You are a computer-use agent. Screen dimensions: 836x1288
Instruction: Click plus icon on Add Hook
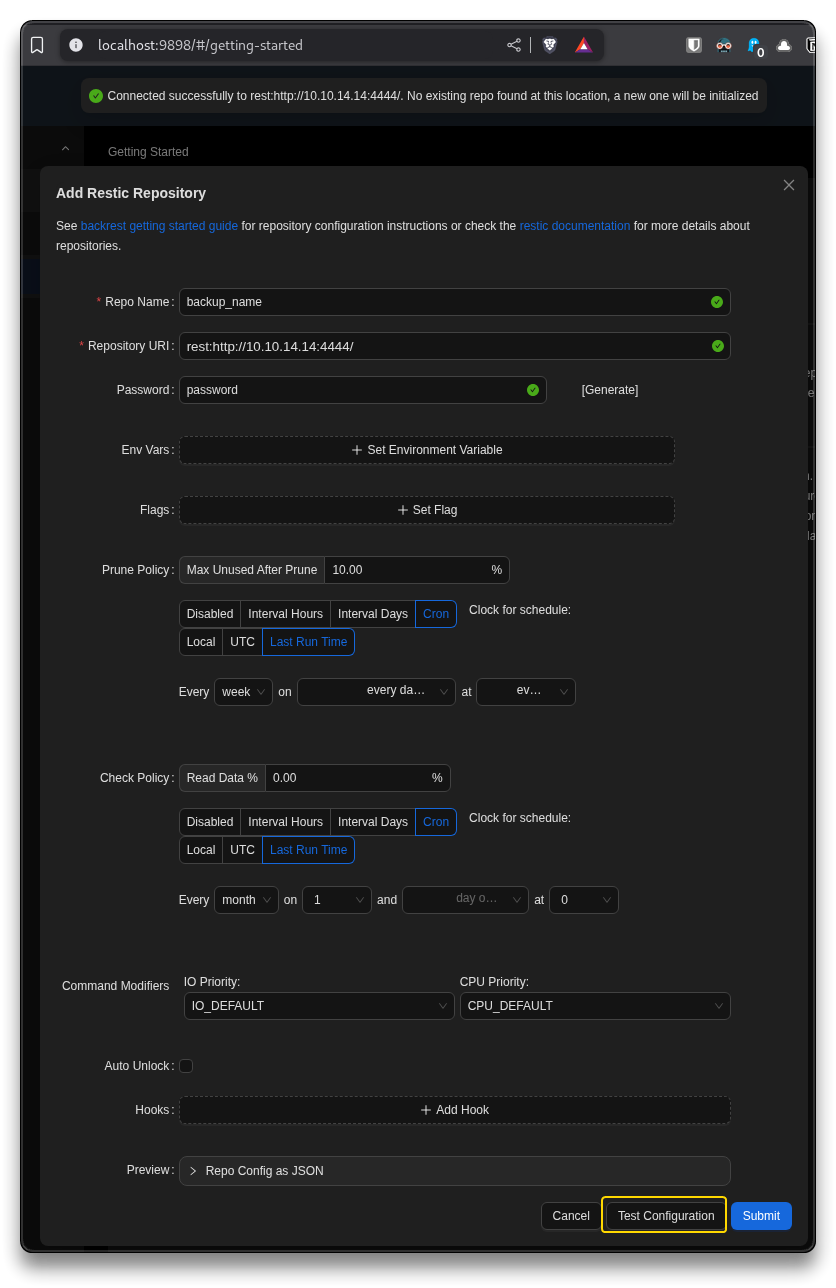point(426,1110)
